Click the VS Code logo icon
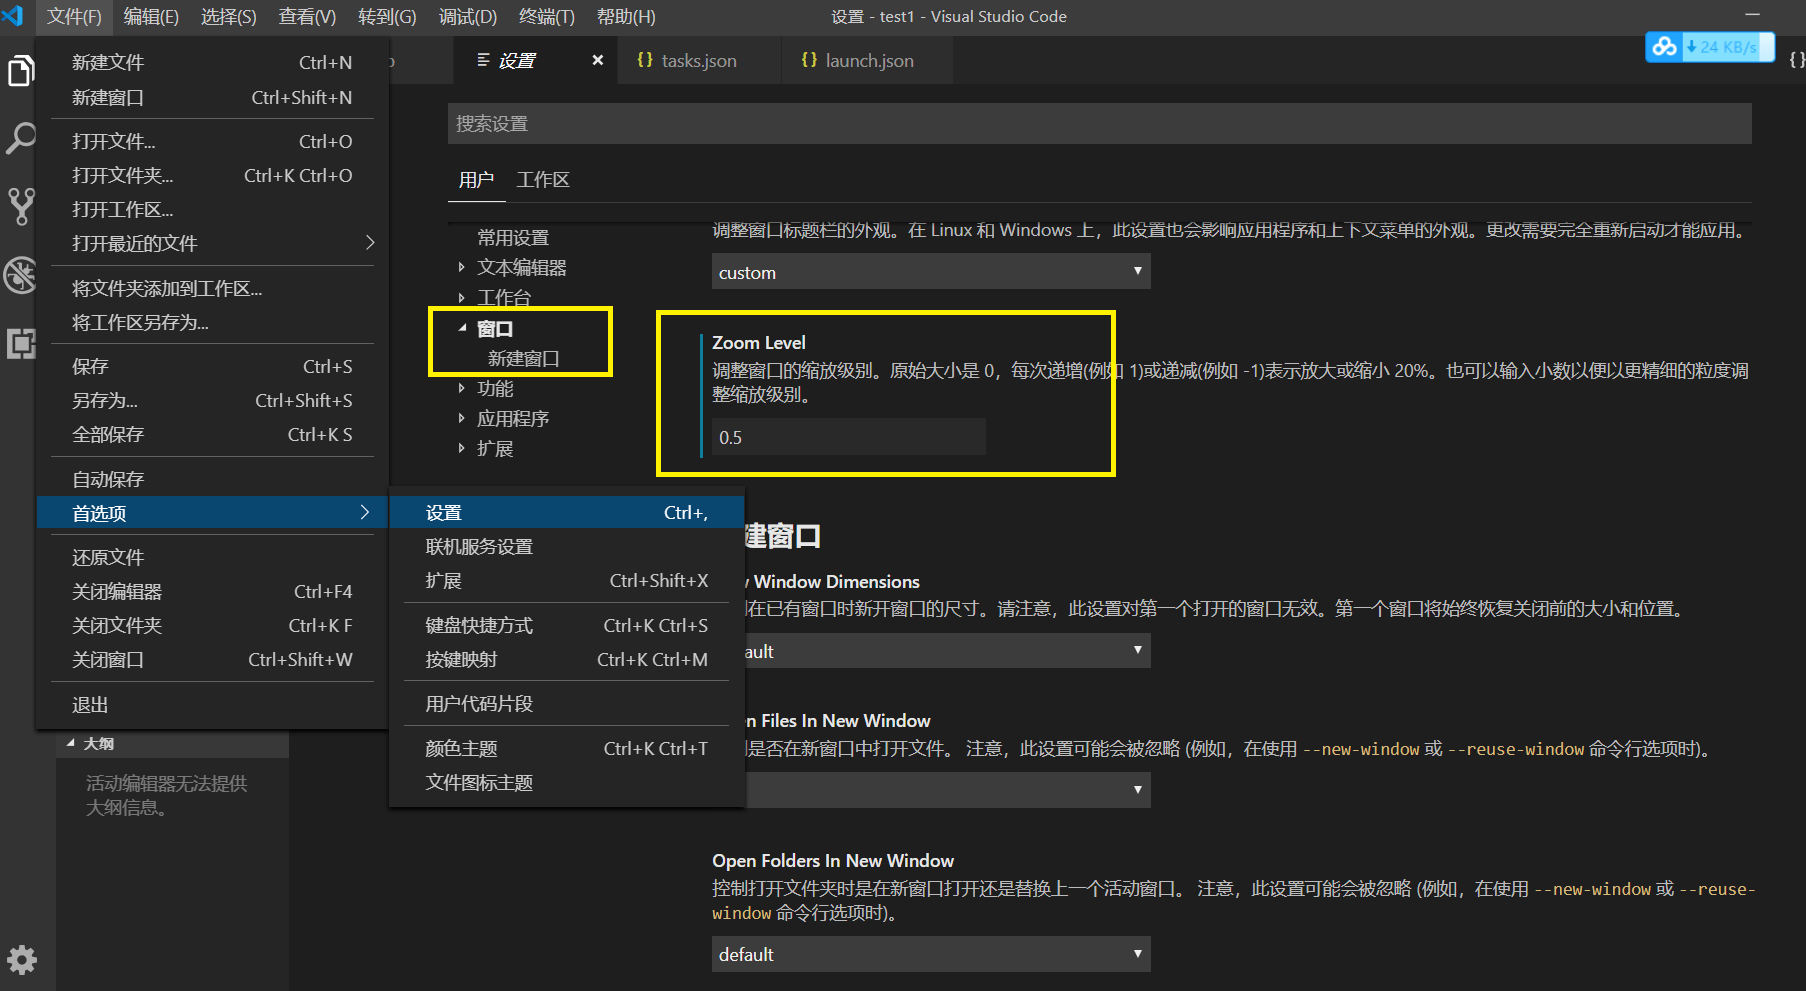 pyautogui.click(x=14, y=16)
